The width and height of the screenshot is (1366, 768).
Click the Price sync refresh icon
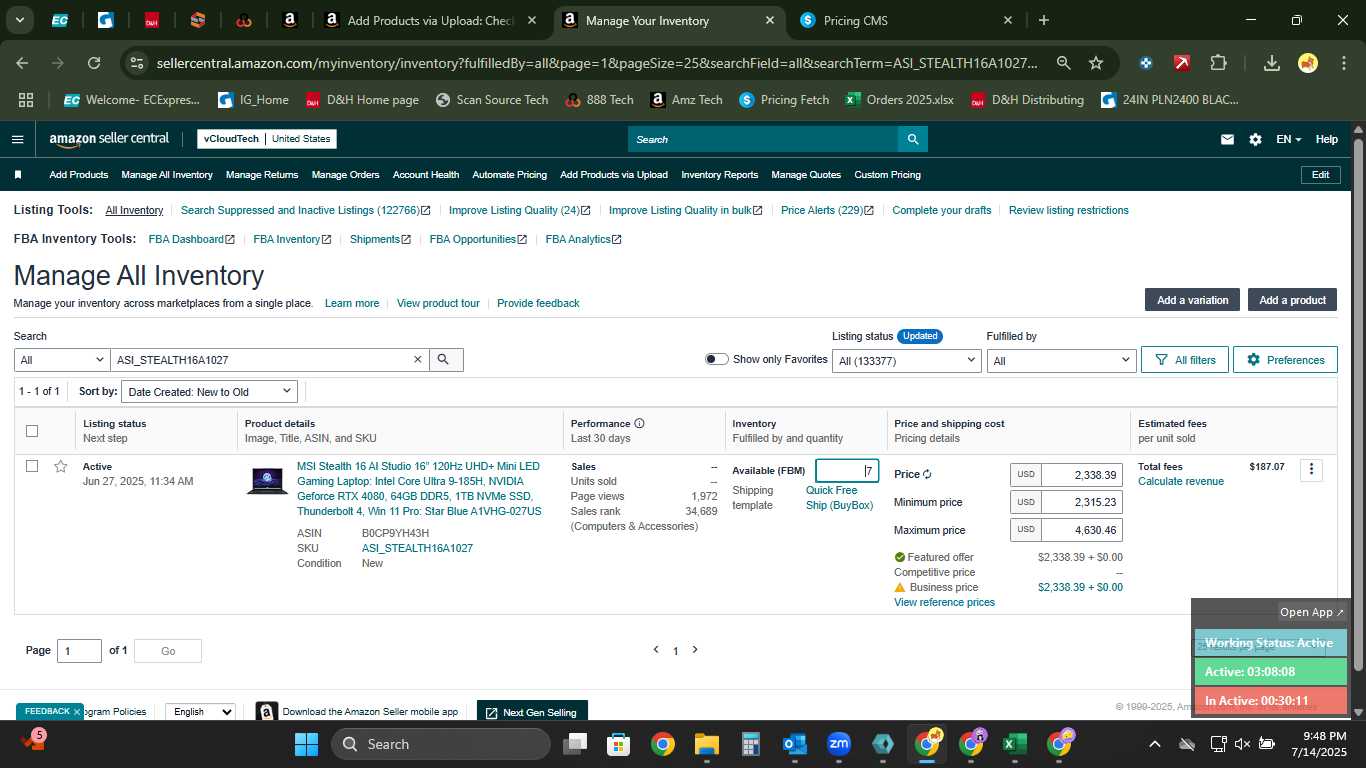click(927, 475)
